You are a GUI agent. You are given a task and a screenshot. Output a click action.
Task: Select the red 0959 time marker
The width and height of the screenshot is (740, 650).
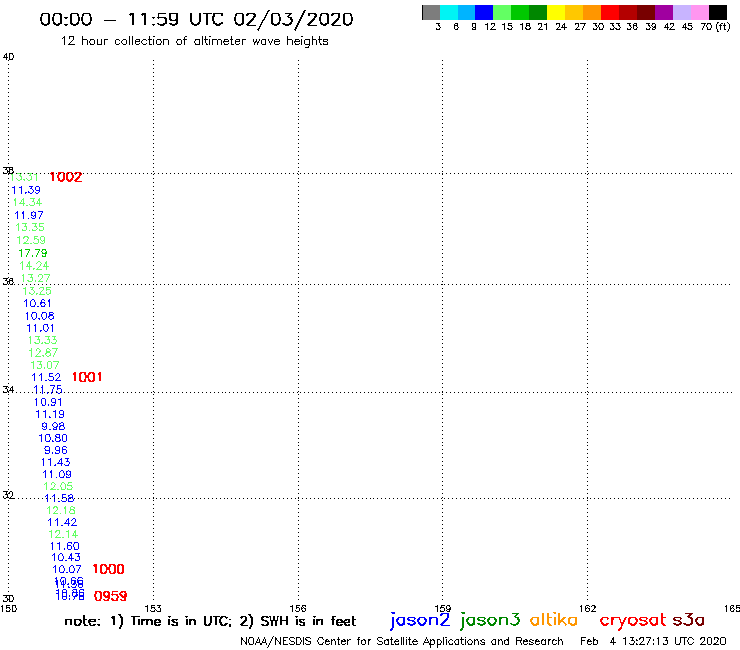pos(110,596)
